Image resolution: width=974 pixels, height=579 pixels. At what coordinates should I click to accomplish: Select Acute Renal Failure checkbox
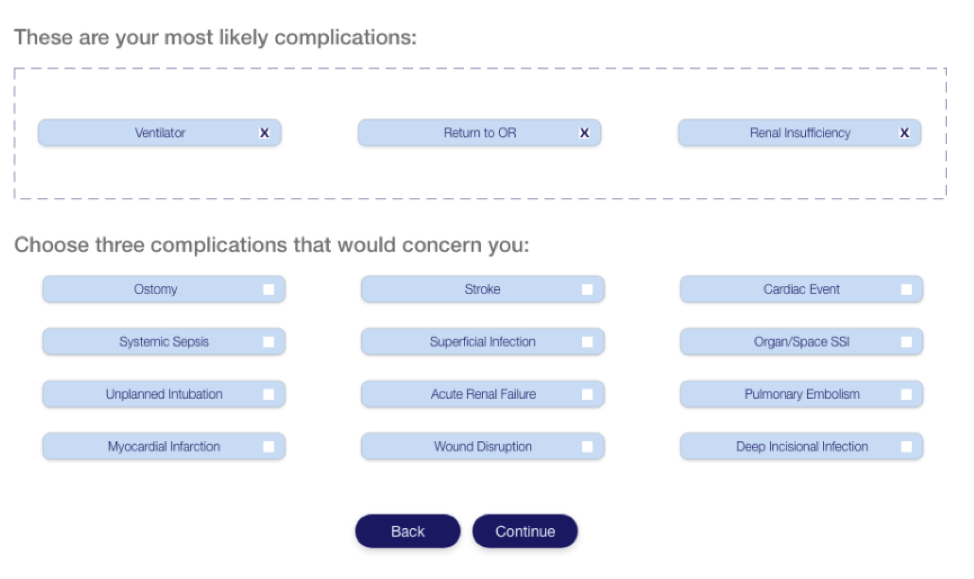point(587,394)
